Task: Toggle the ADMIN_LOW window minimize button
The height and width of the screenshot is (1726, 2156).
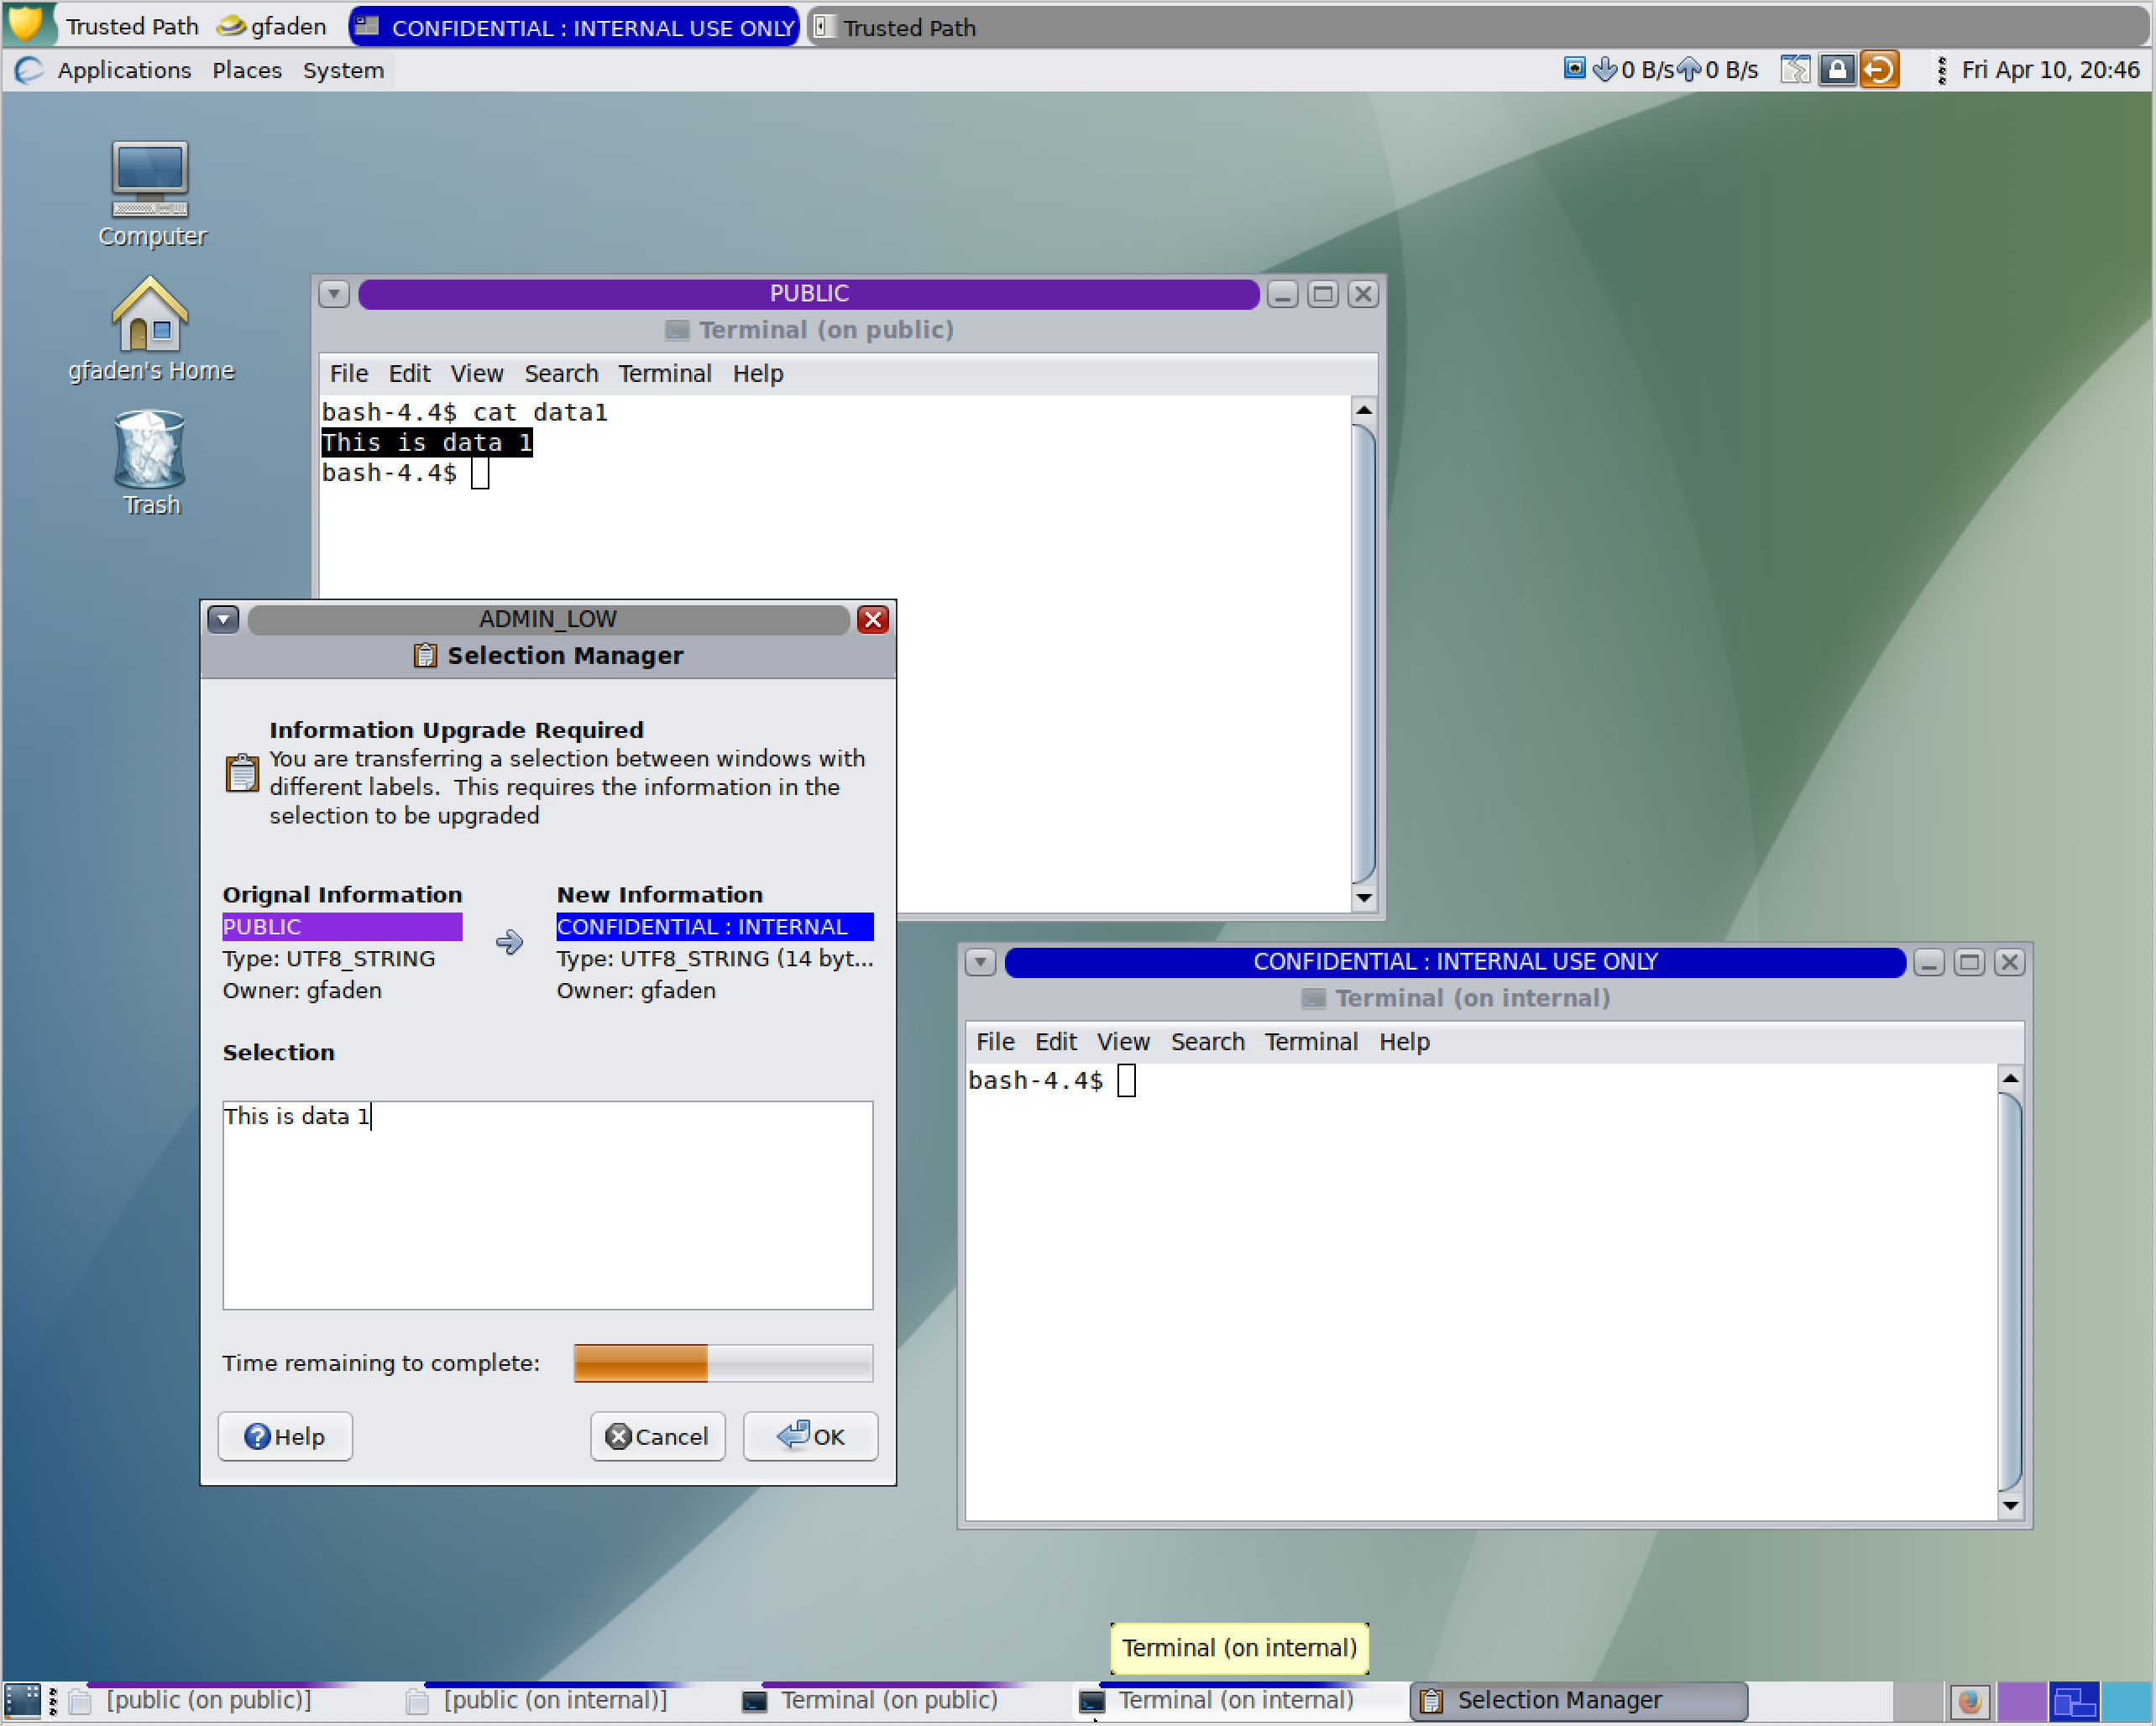Action: (223, 618)
